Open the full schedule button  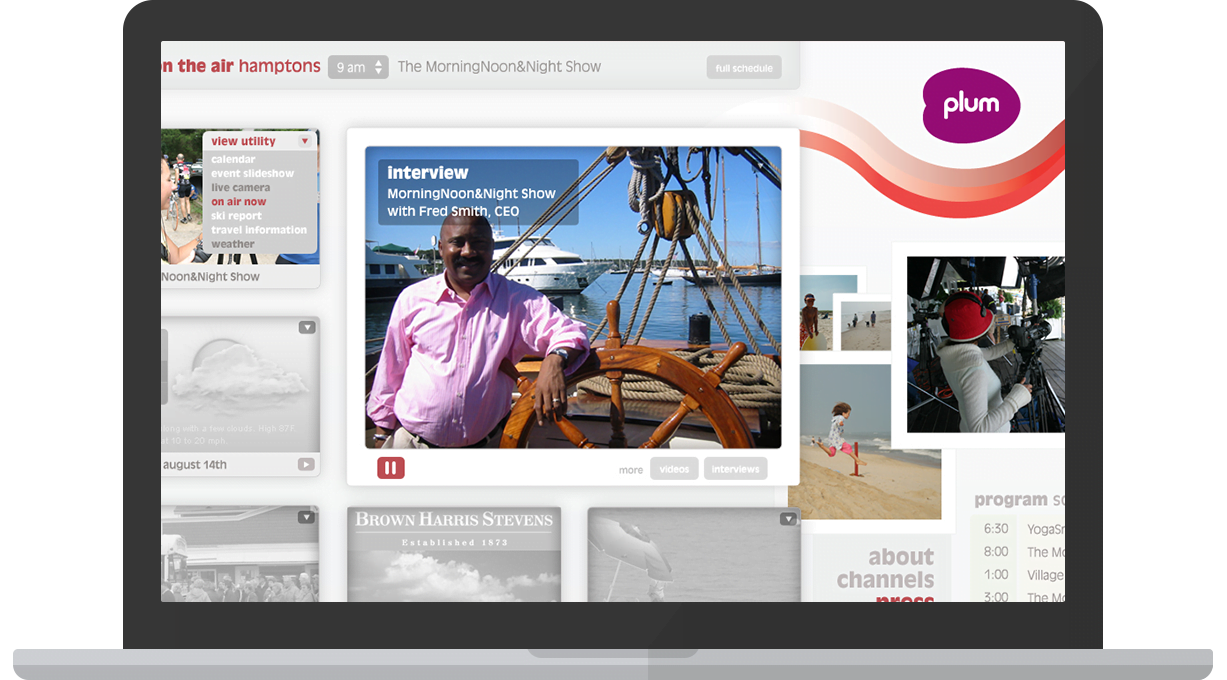tap(743, 68)
